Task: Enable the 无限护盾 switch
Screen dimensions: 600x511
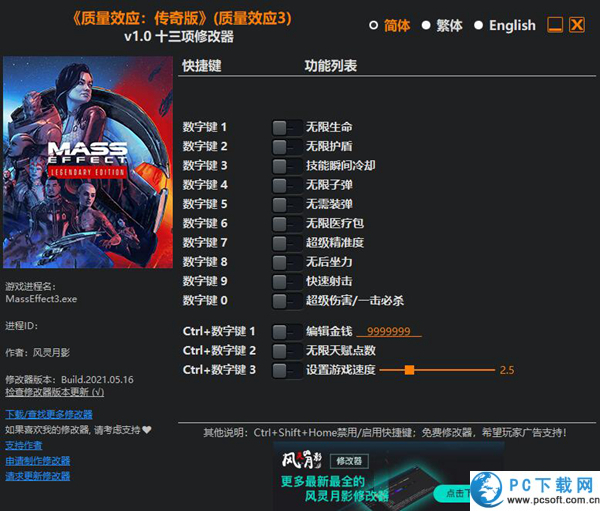Action: 287,147
